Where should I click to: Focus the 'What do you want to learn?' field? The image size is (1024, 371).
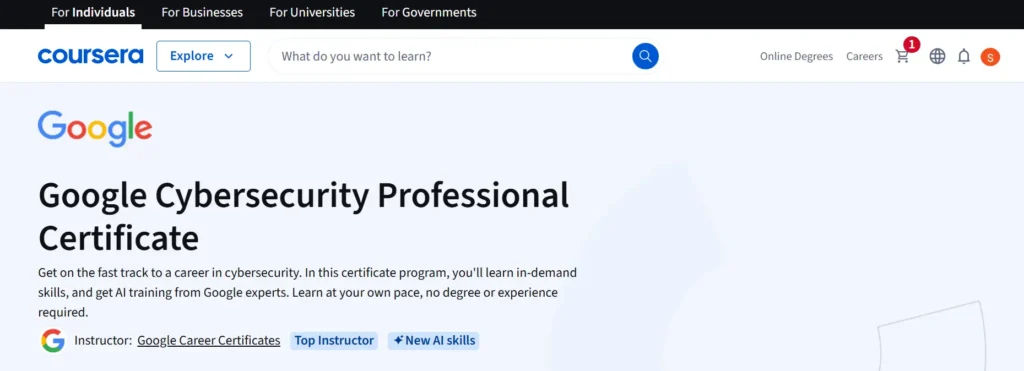tap(451, 56)
